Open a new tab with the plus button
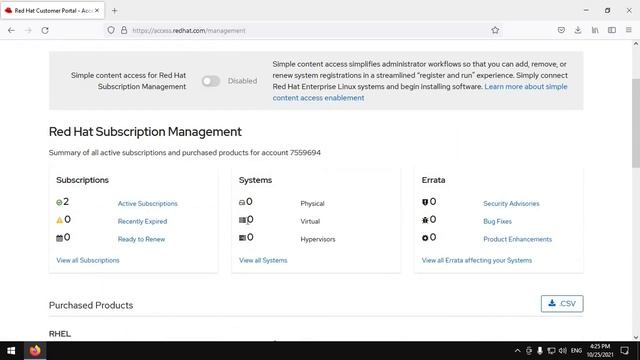640x360 pixels. click(x=115, y=11)
